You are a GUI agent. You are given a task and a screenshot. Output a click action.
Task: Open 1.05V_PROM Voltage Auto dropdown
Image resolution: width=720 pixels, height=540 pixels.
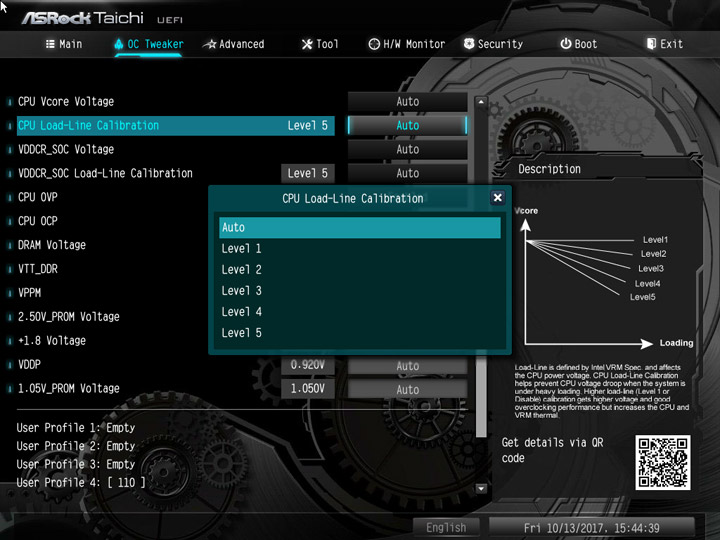pos(407,390)
